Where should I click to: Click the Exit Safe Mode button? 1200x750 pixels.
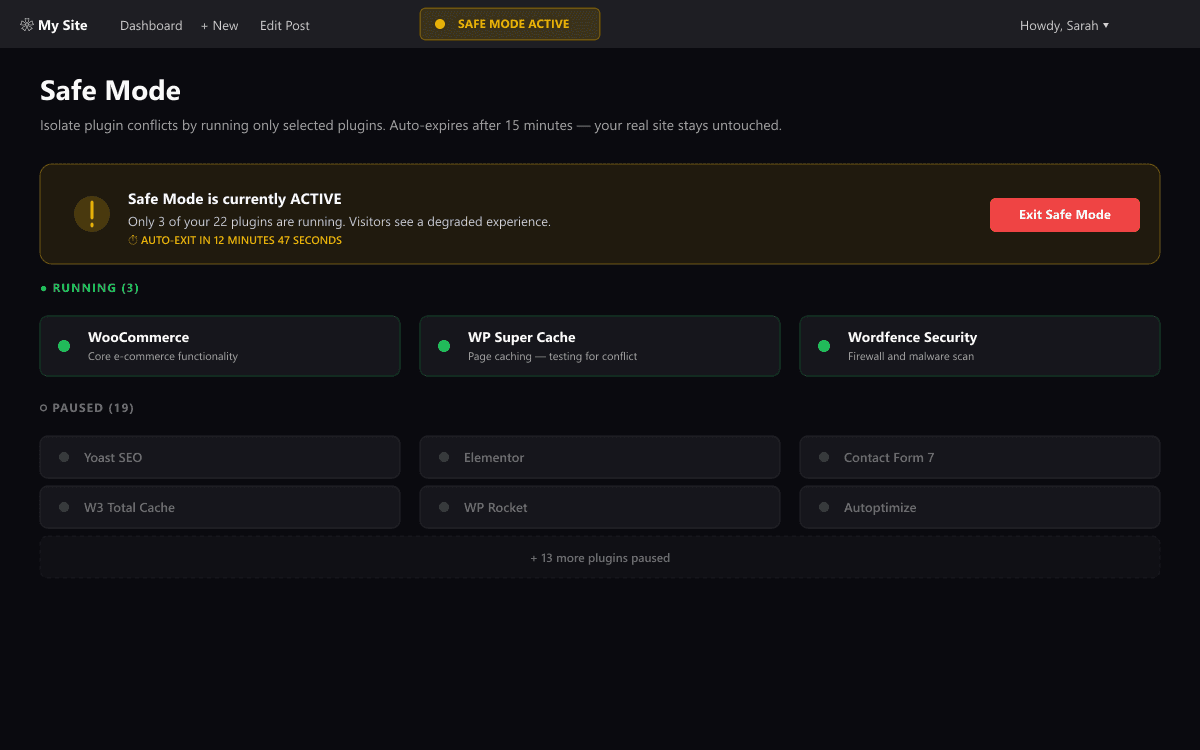click(x=1065, y=214)
